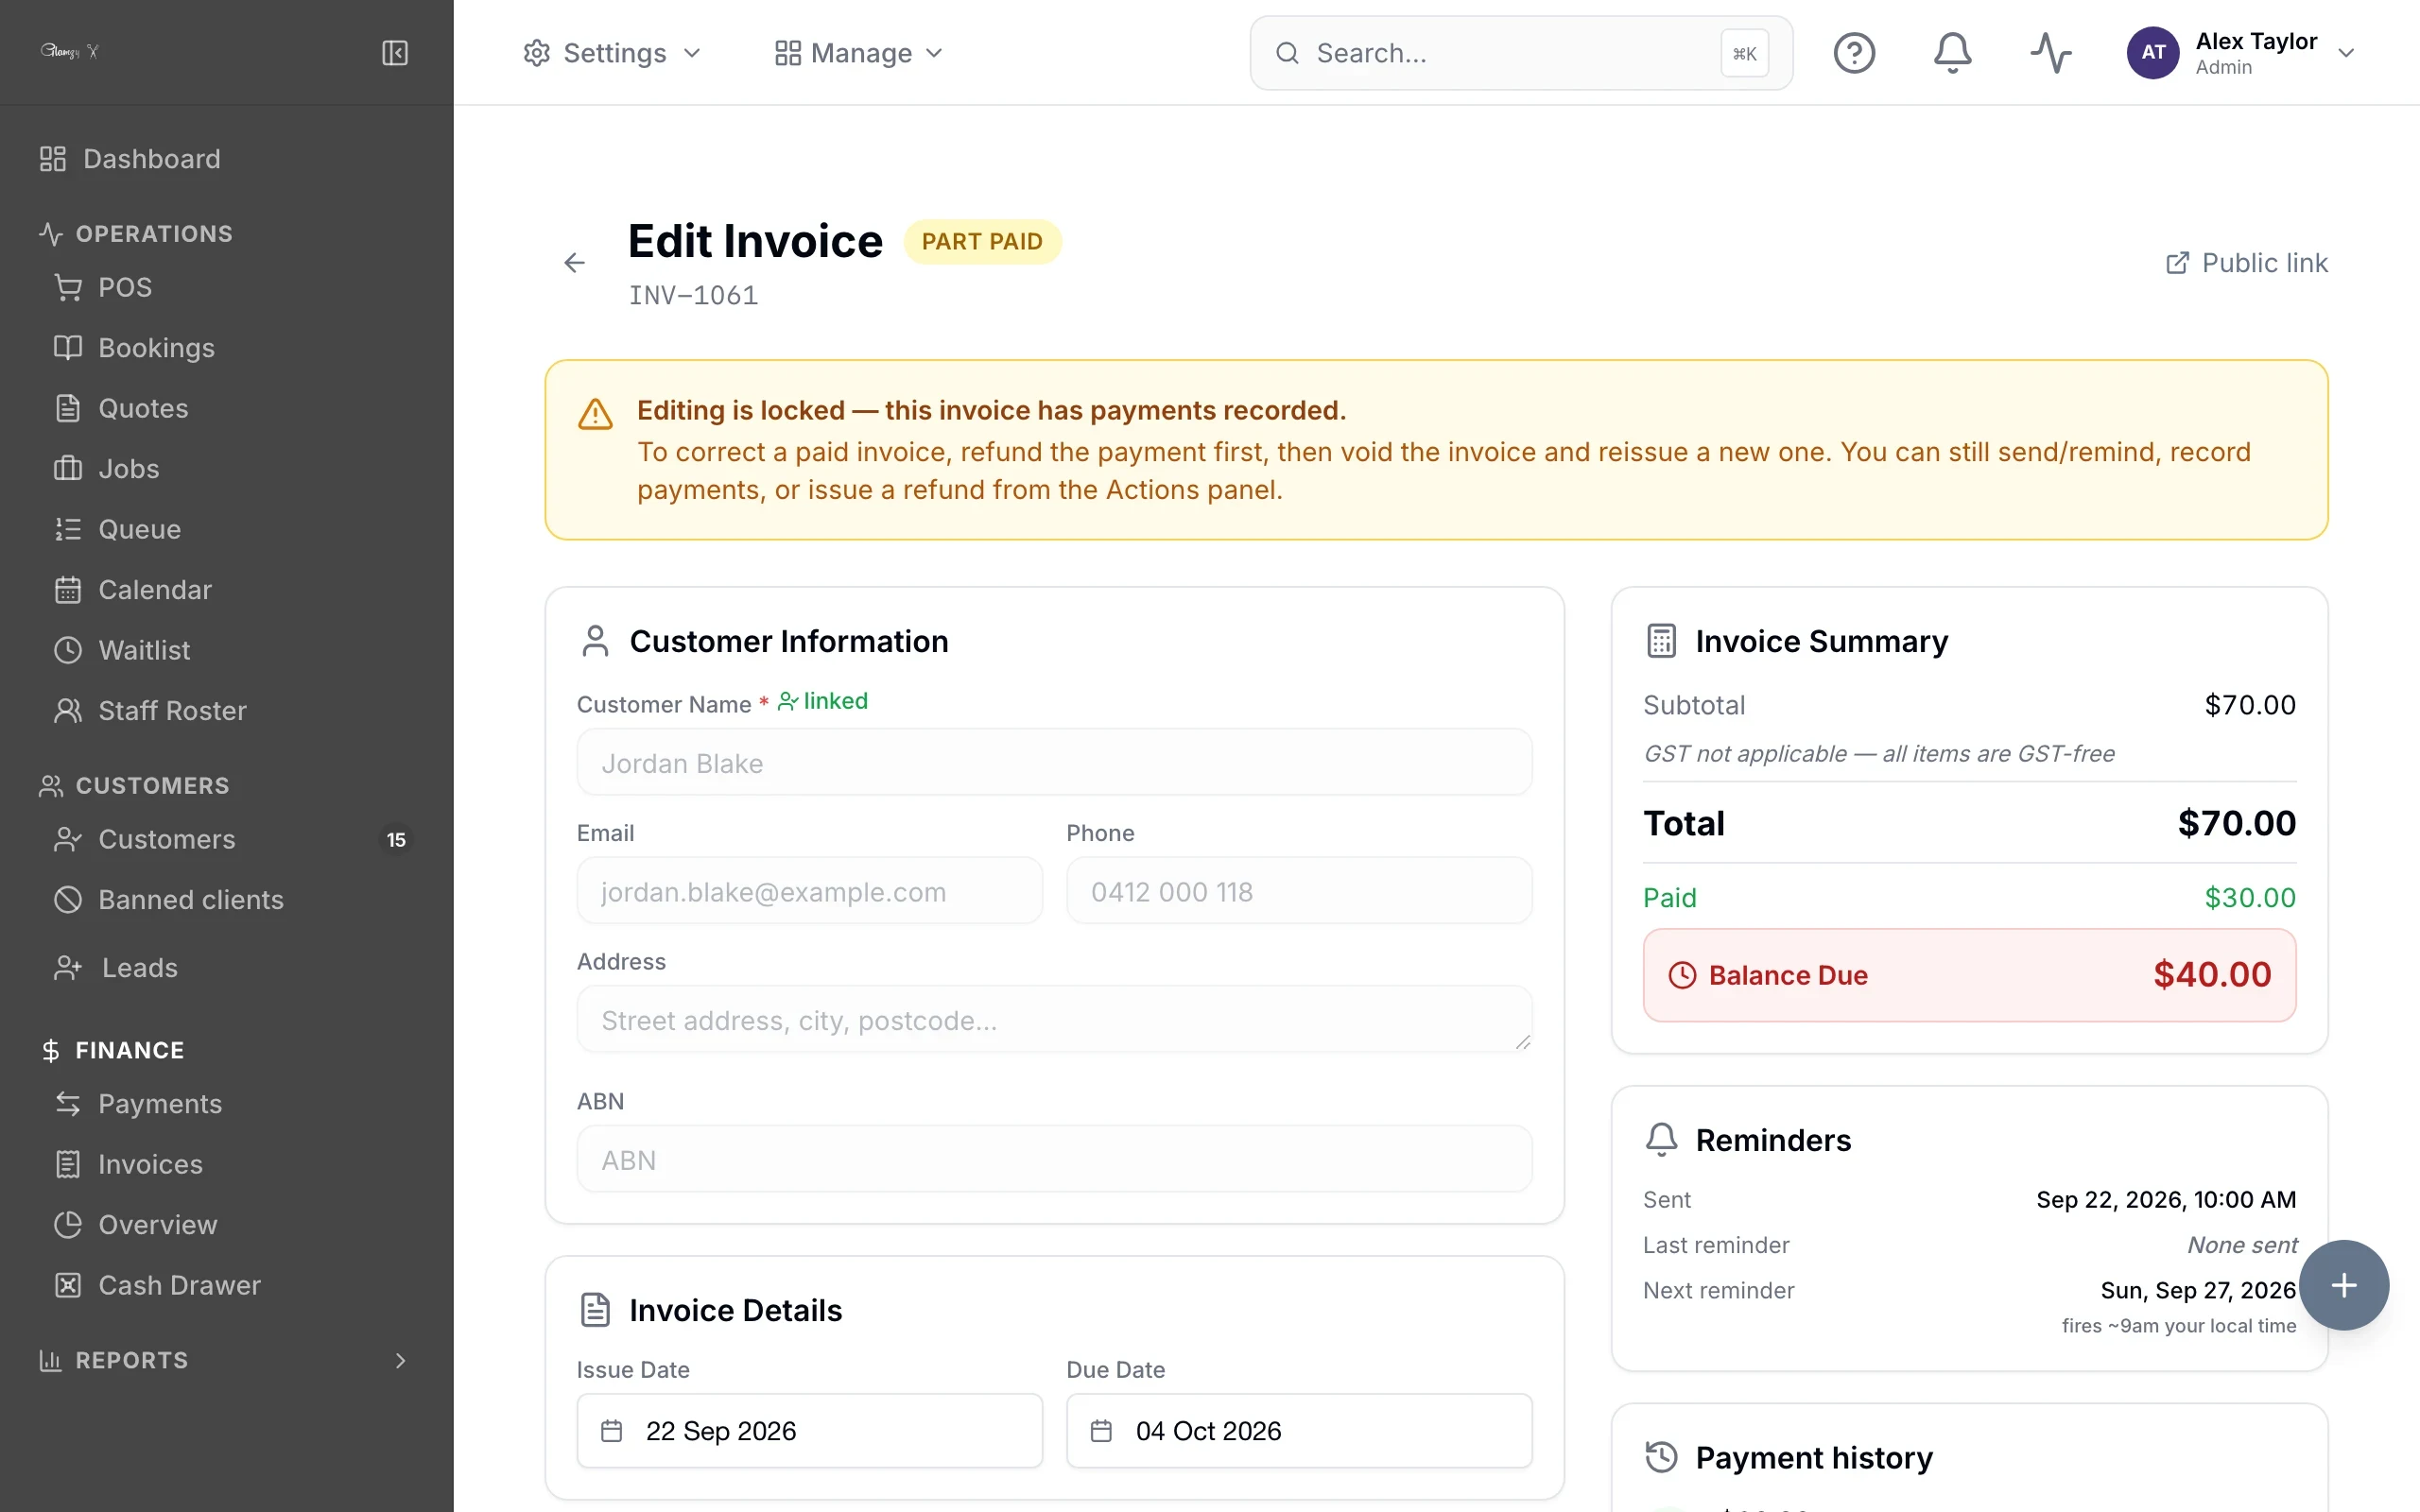Open the Manage dropdown

click(x=859, y=53)
